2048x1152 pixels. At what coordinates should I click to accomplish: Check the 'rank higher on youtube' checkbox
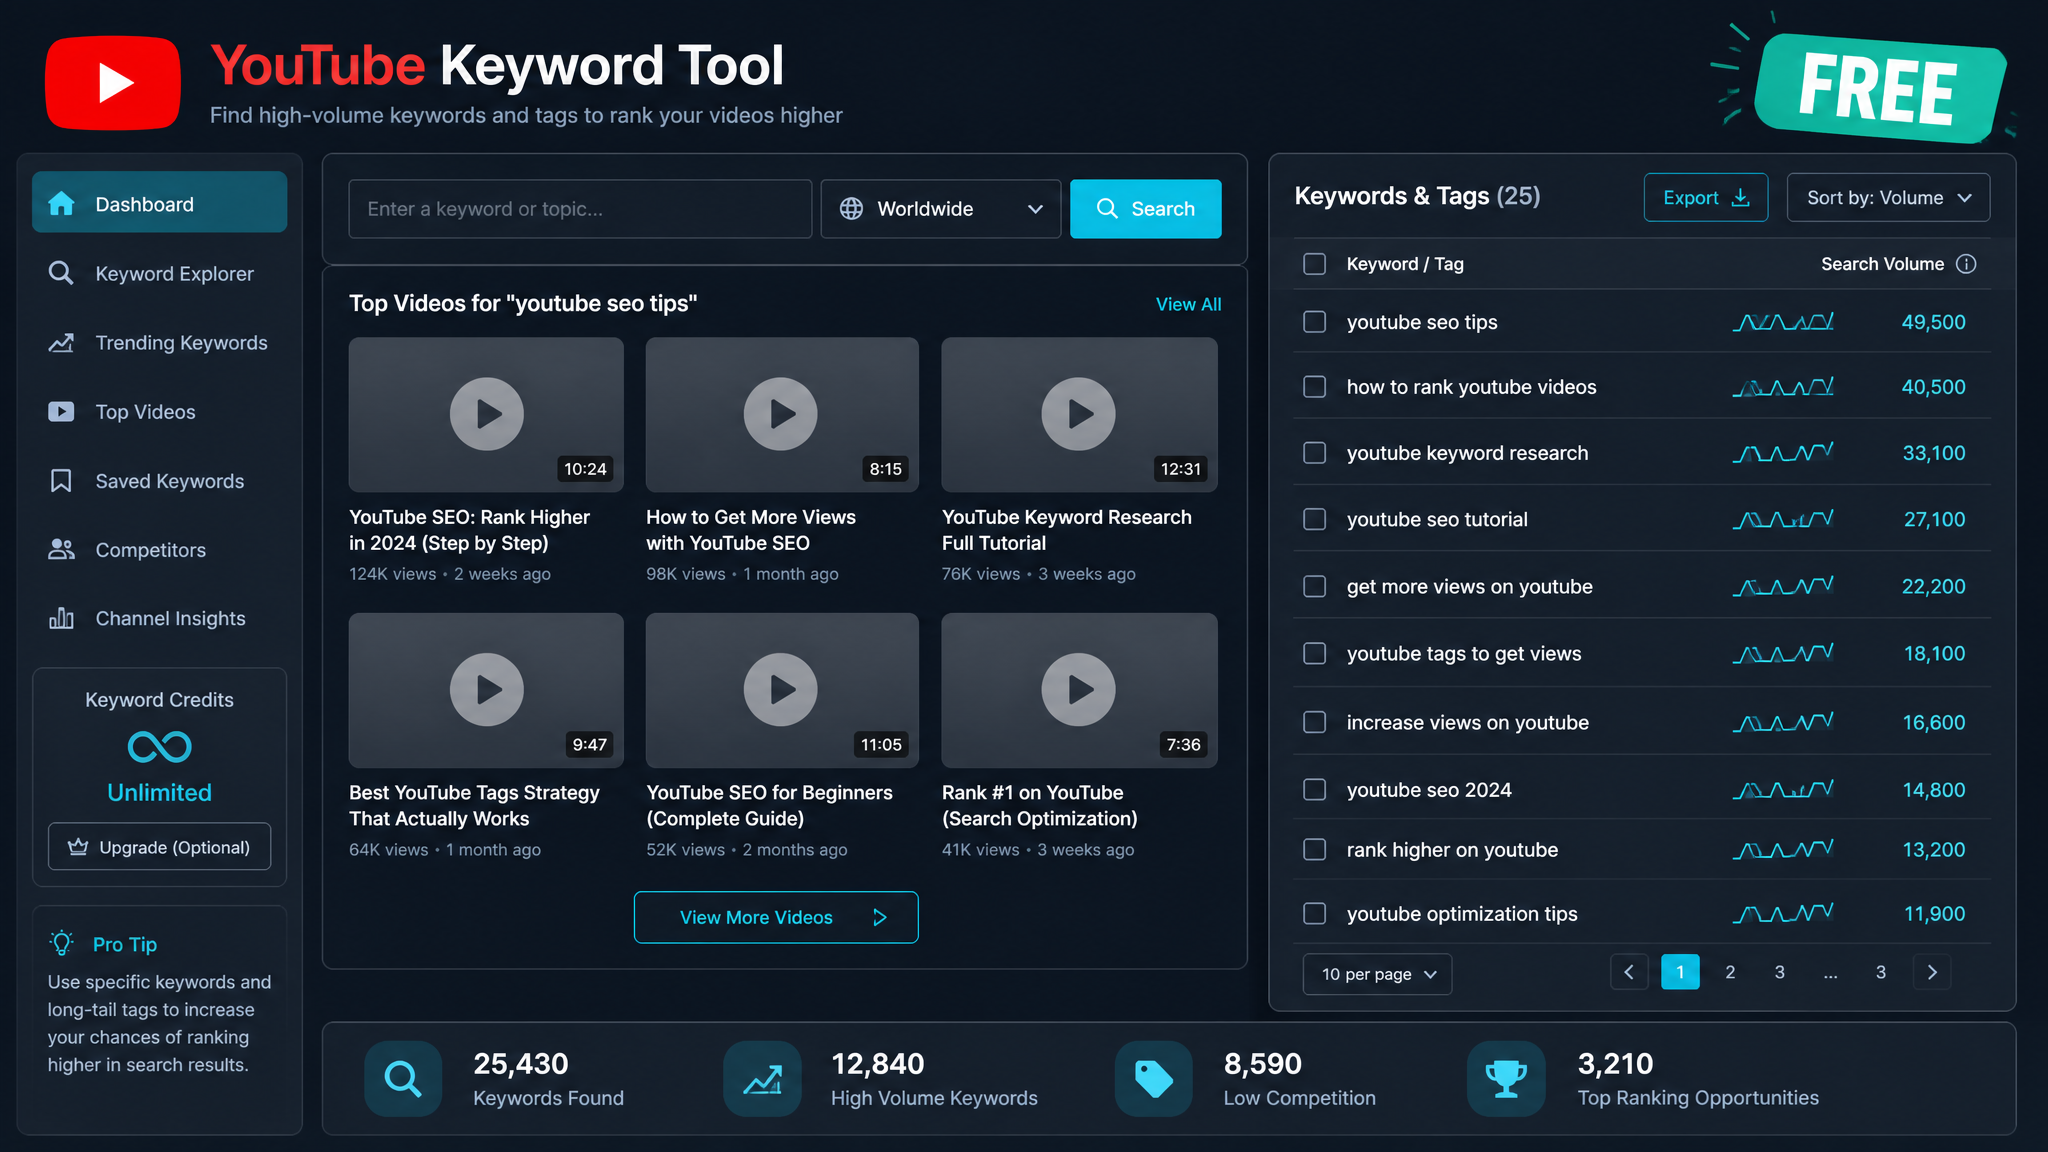pyautogui.click(x=1315, y=849)
